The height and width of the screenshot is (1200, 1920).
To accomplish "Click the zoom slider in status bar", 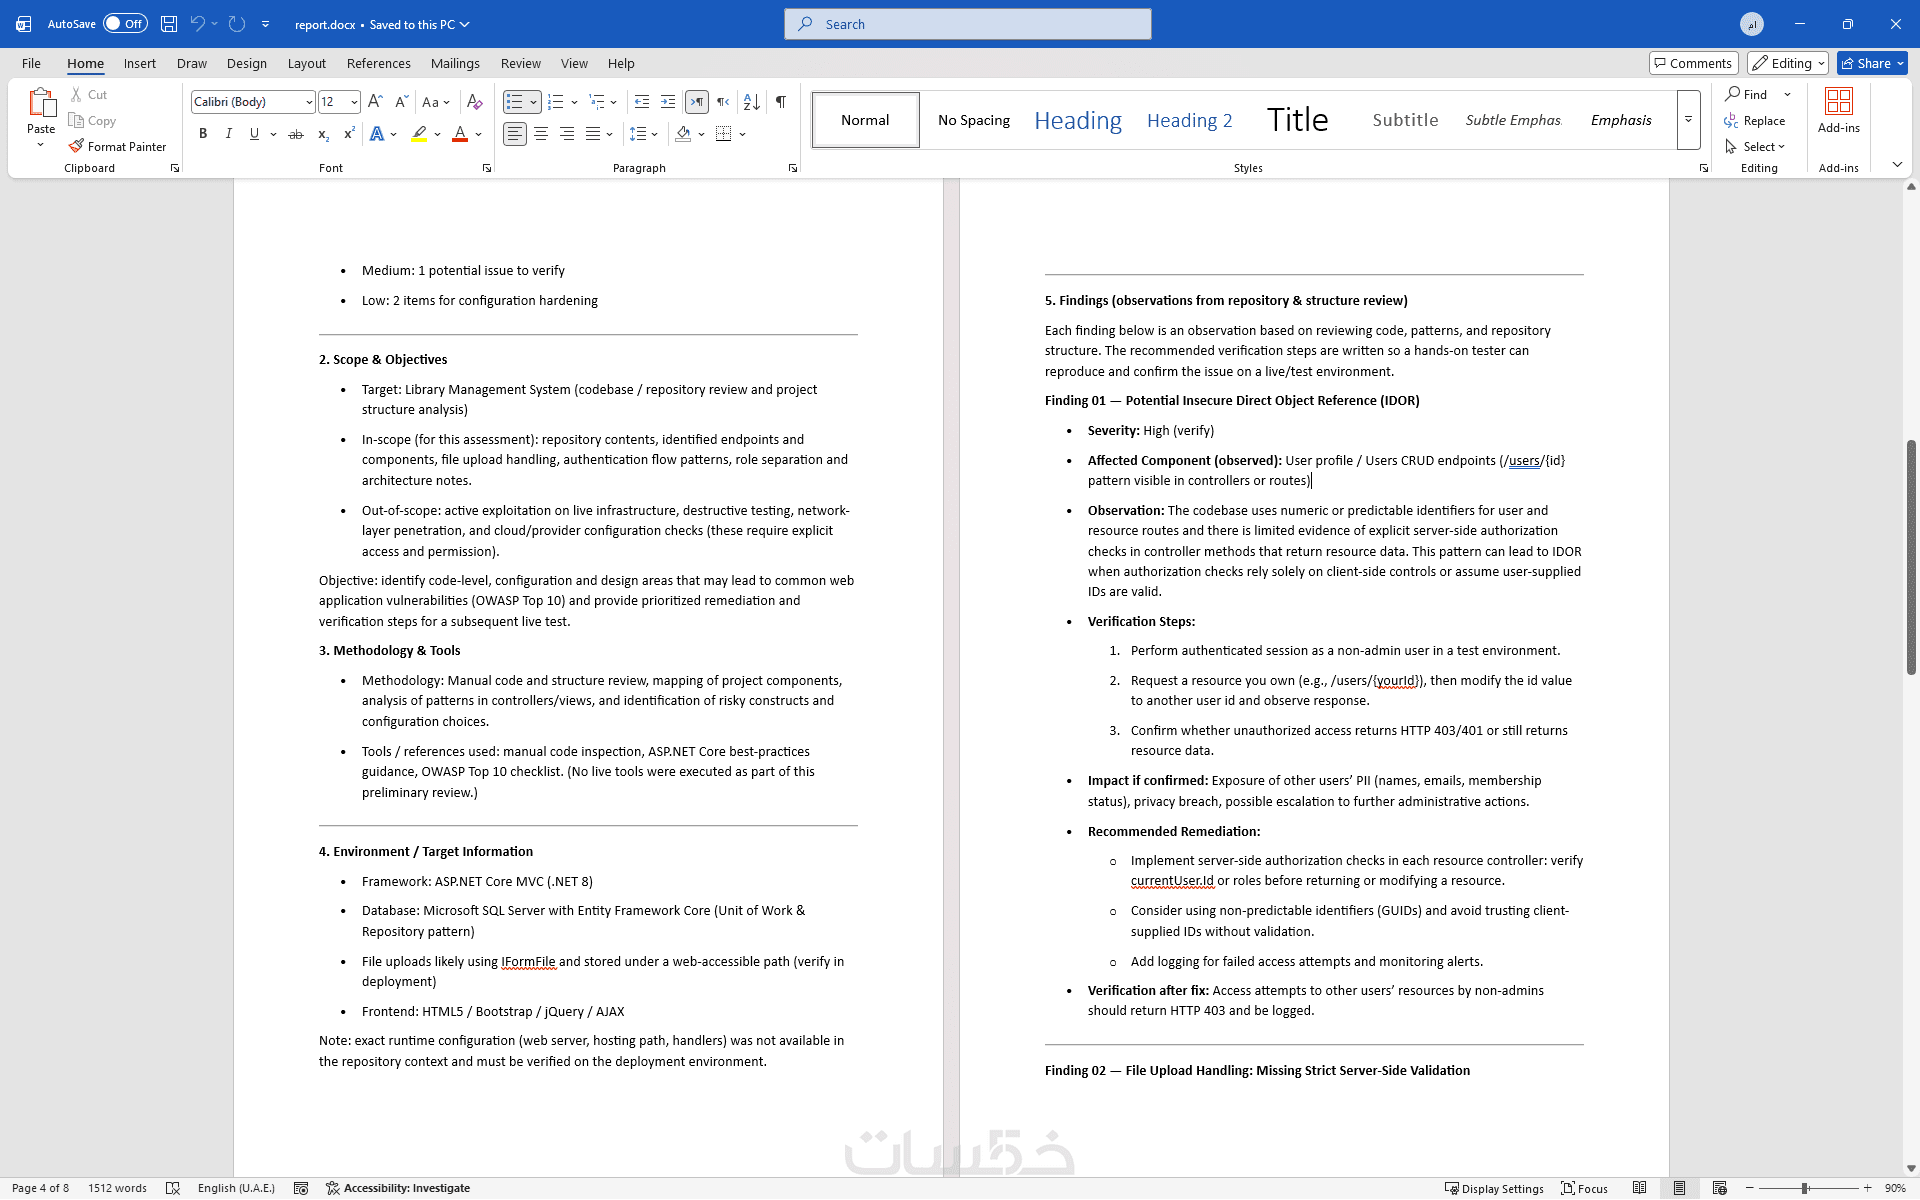I will pyautogui.click(x=1805, y=1188).
